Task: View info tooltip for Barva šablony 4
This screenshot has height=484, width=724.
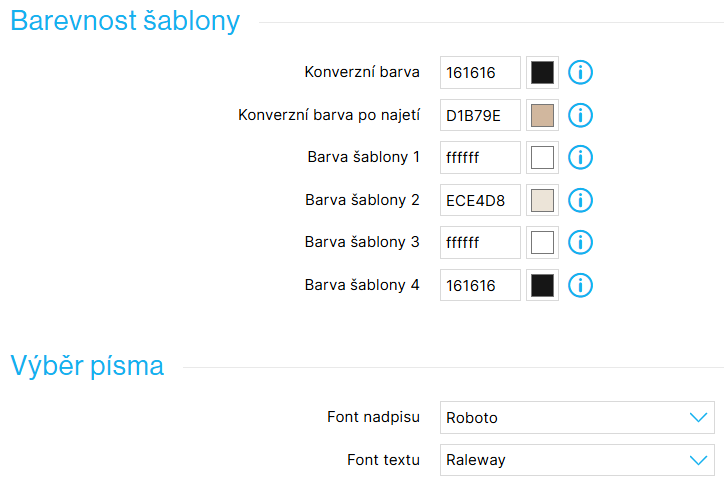Action: click(581, 285)
